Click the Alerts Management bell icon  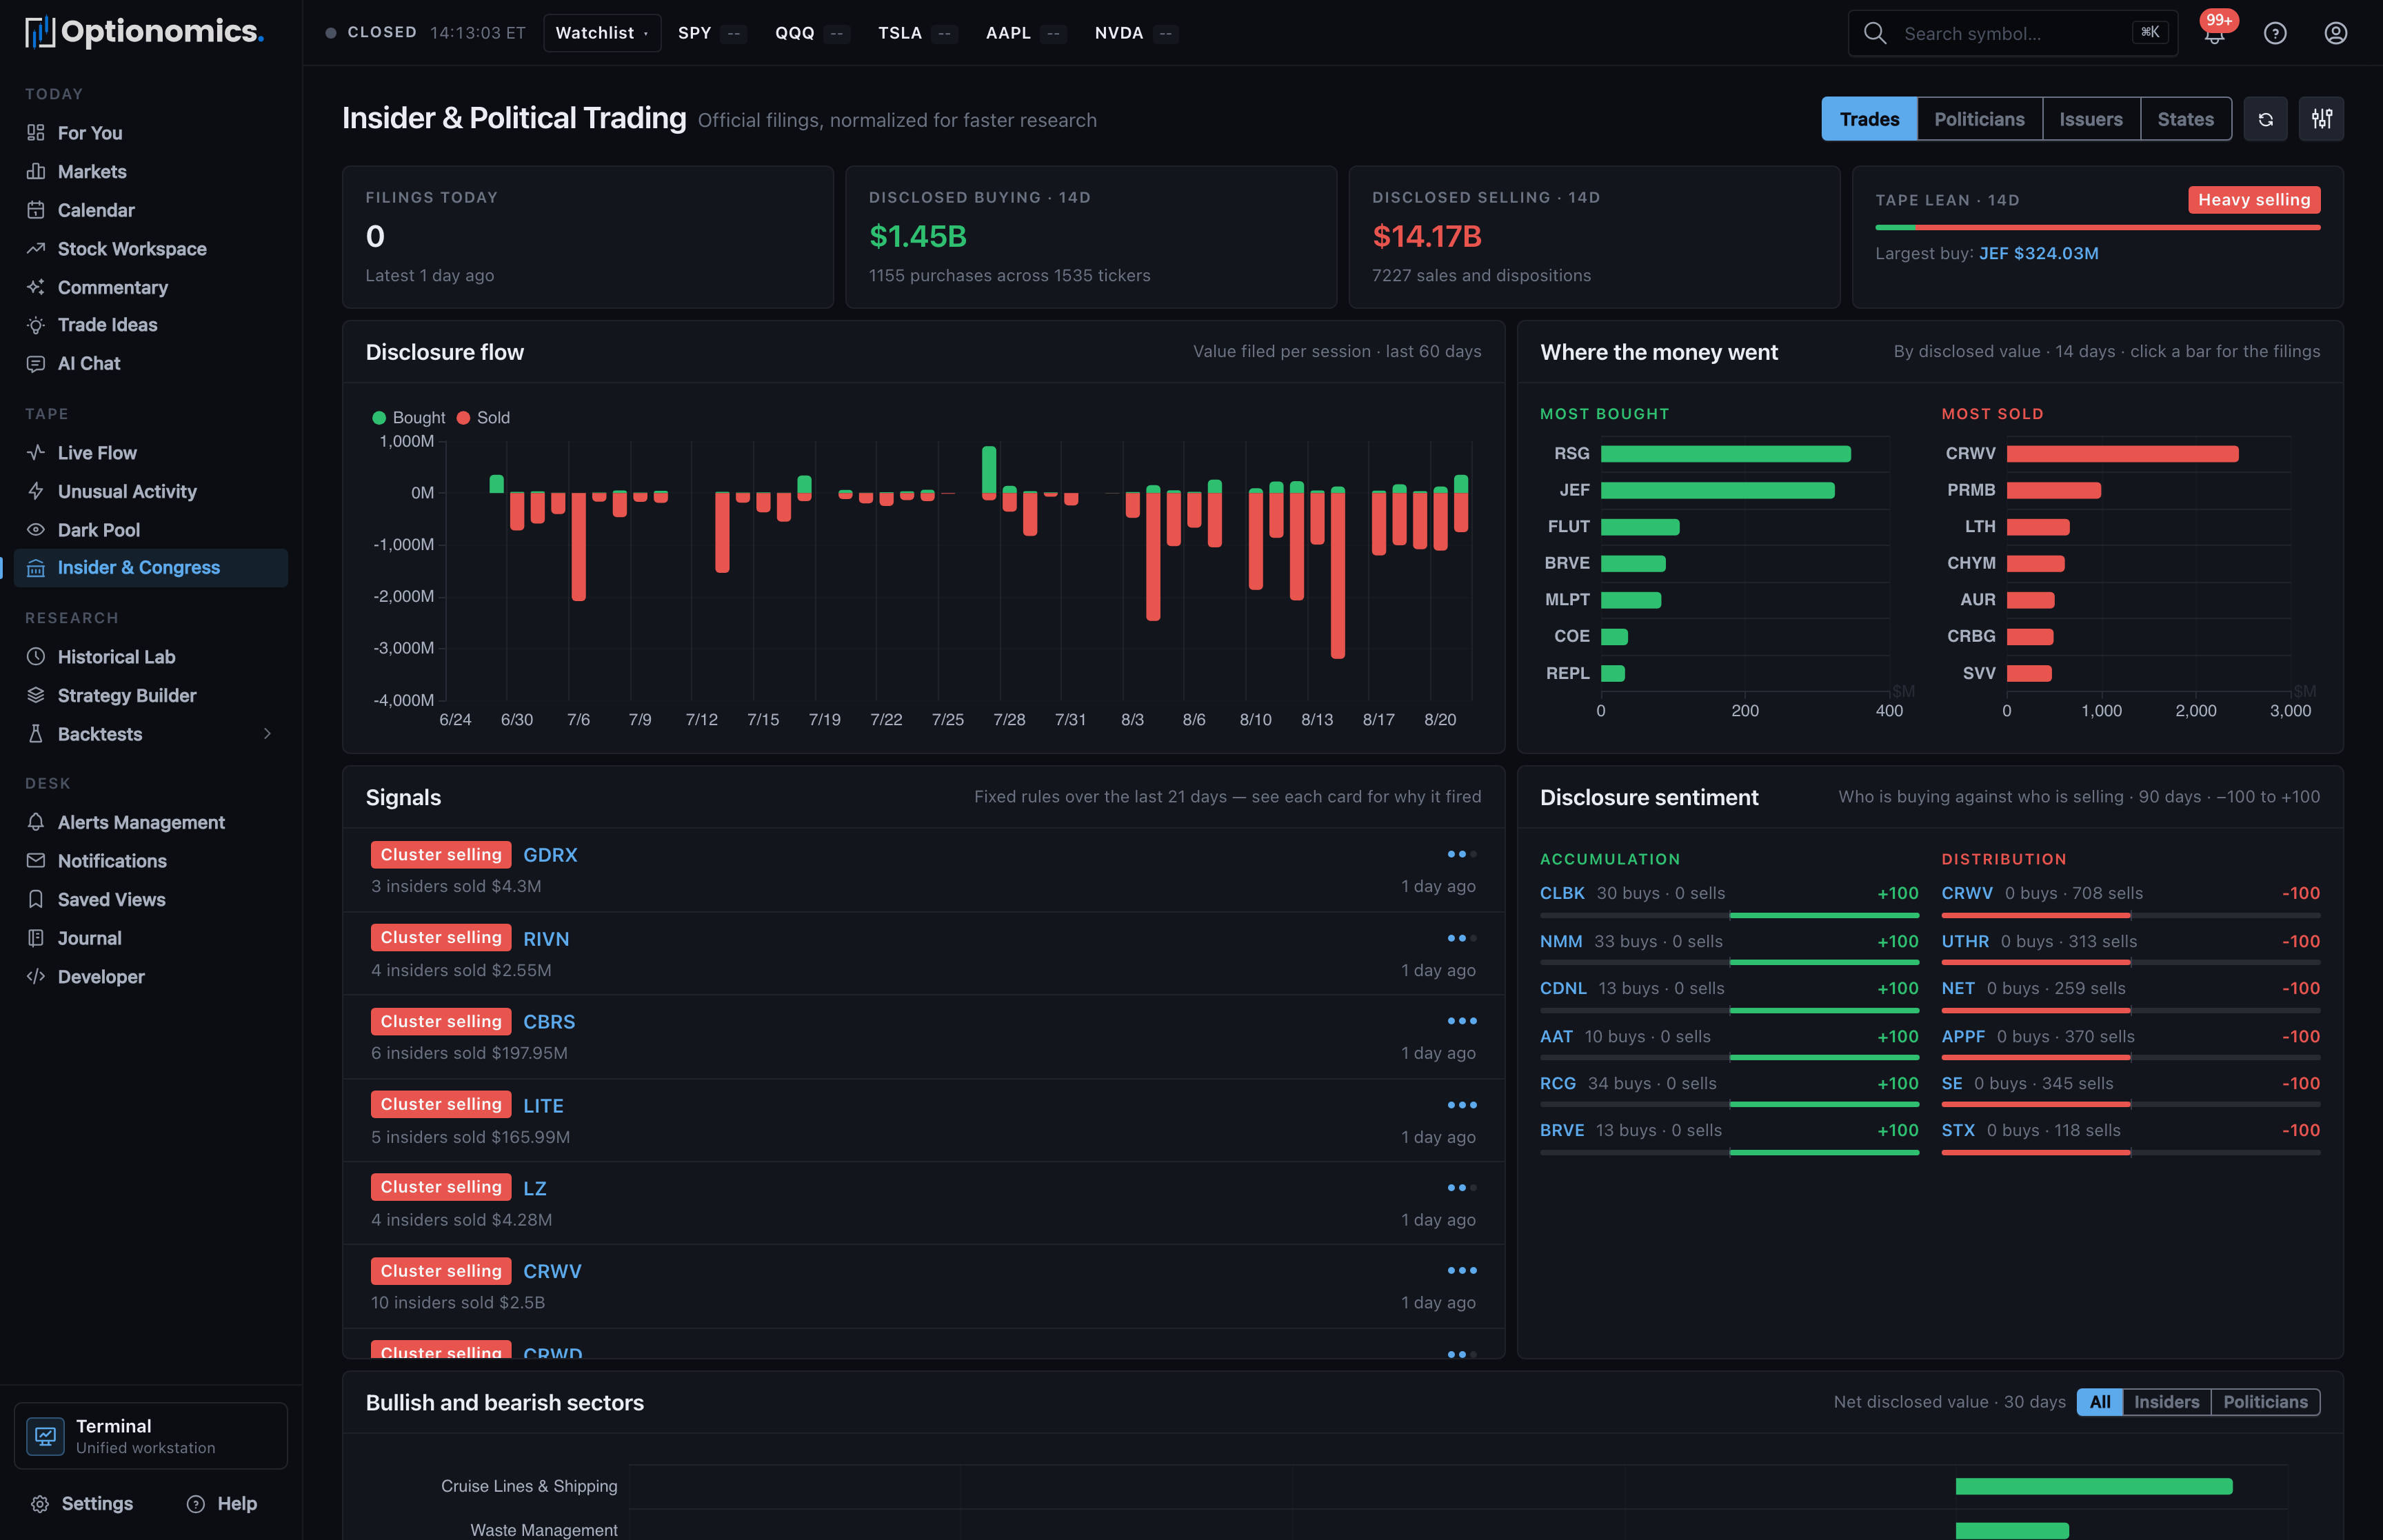pyautogui.click(x=36, y=822)
